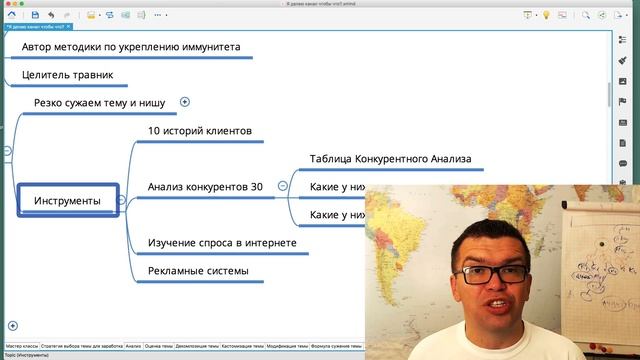This screenshot has height=360, width=640.
Task: Switch to the 'Анализ' sheet tab
Action: 133,346
